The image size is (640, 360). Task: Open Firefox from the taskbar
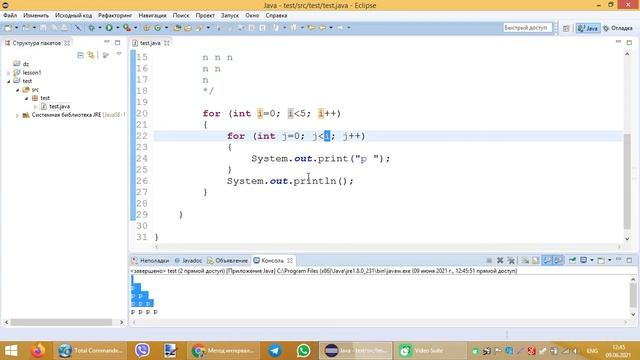[38, 351]
